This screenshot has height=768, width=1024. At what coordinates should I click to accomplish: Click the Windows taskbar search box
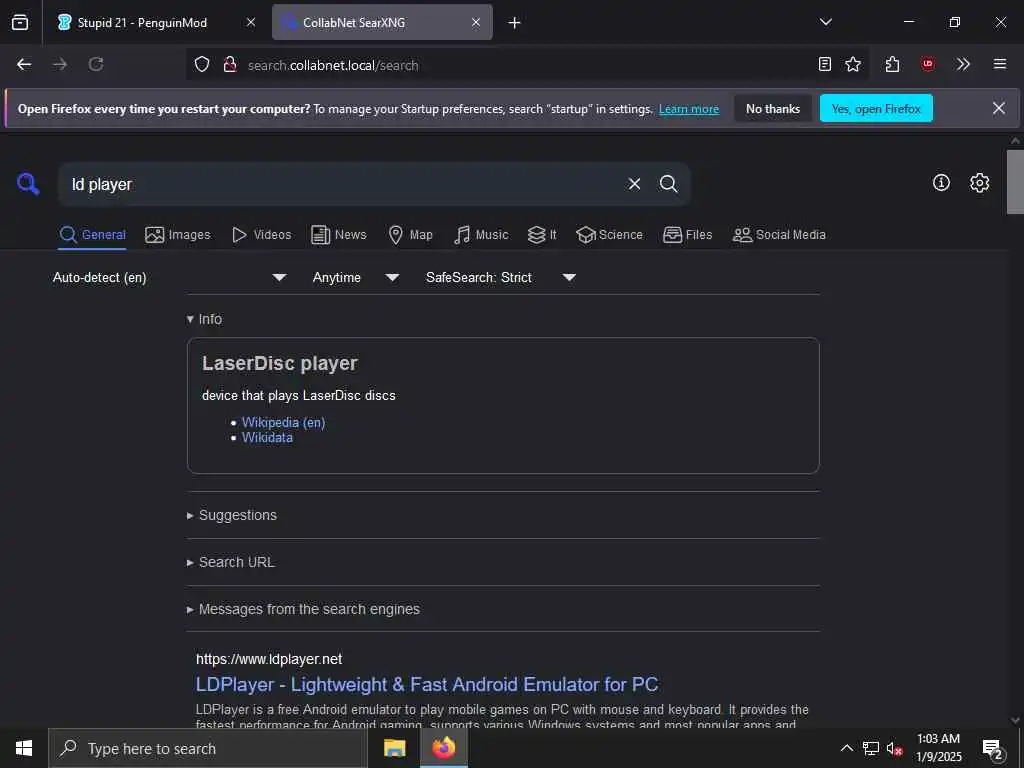(x=208, y=748)
